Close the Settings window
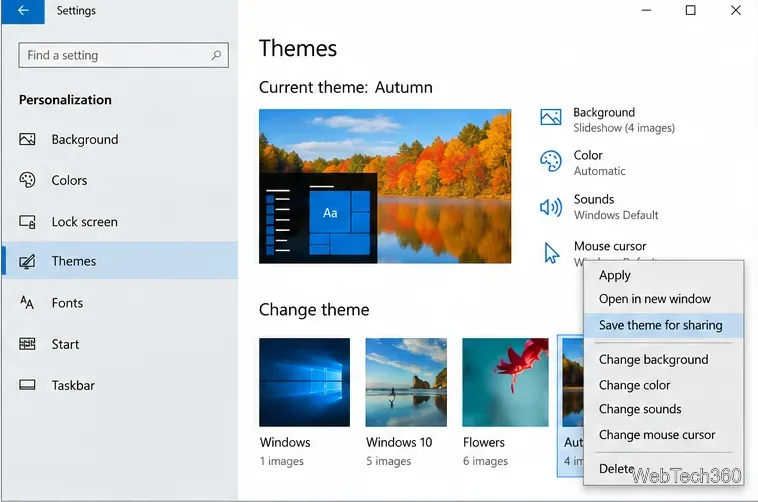The width and height of the screenshot is (758, 502). 736,10
